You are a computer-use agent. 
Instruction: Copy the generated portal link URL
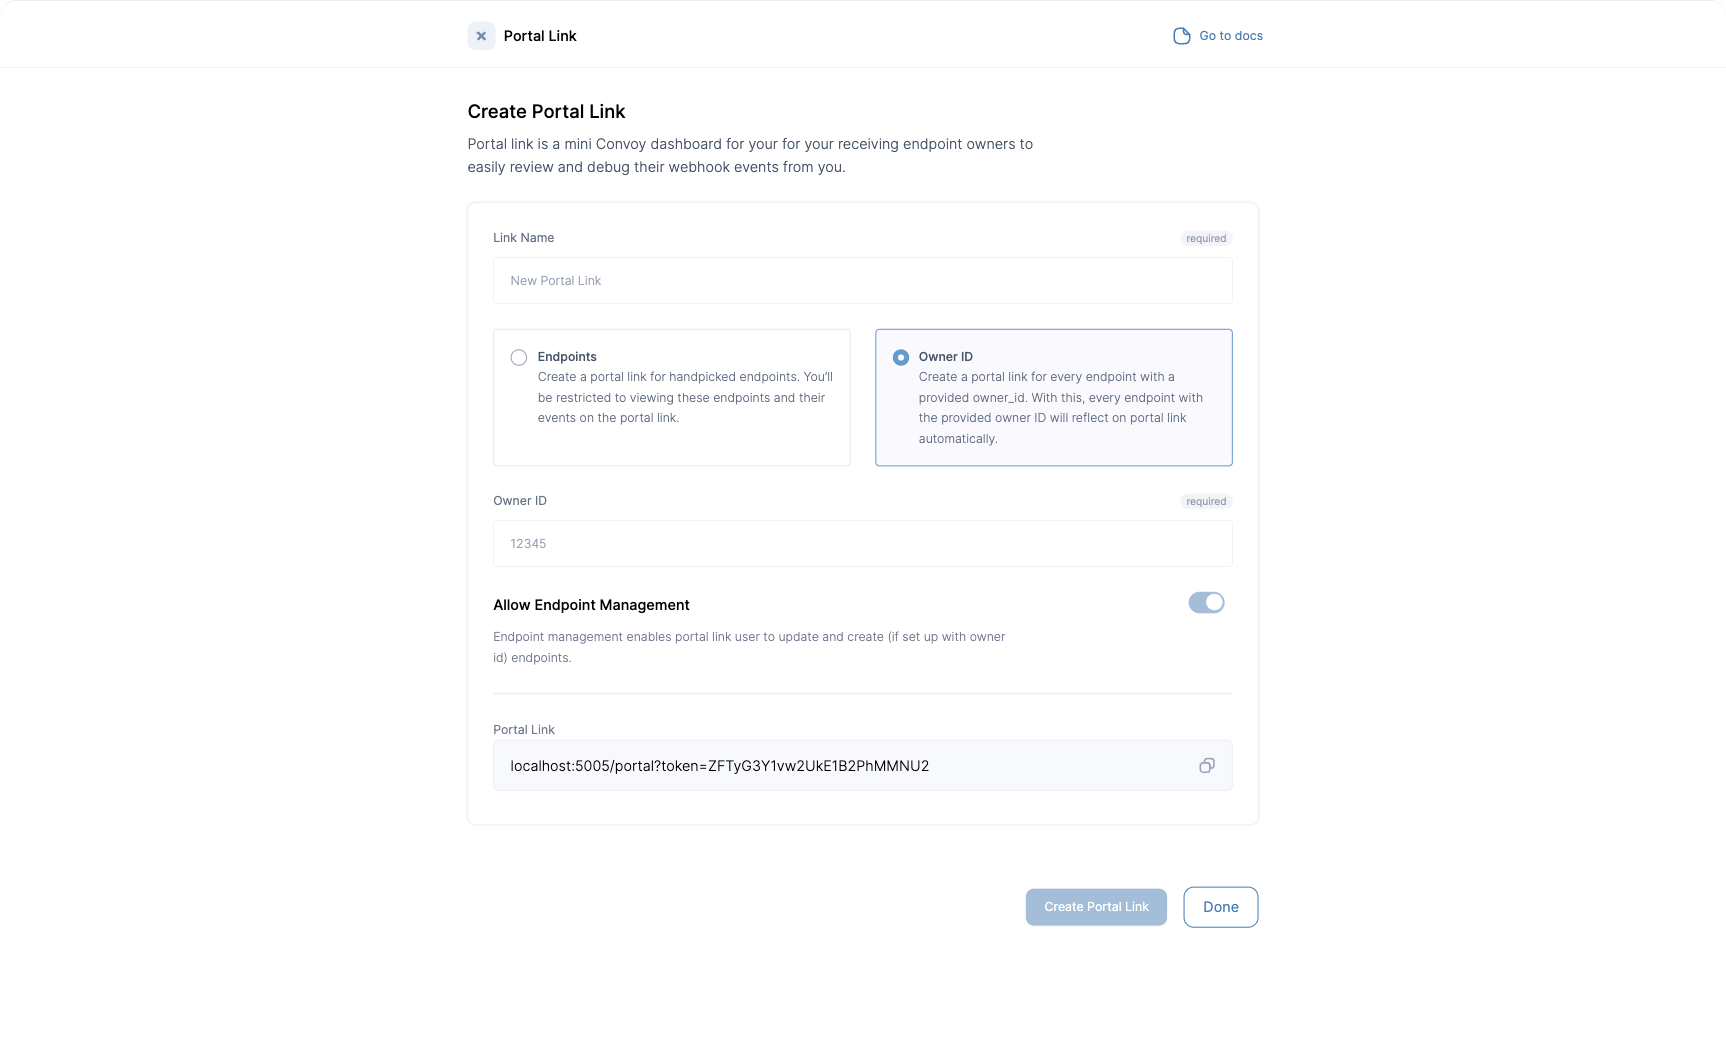tap(1207, 766)
